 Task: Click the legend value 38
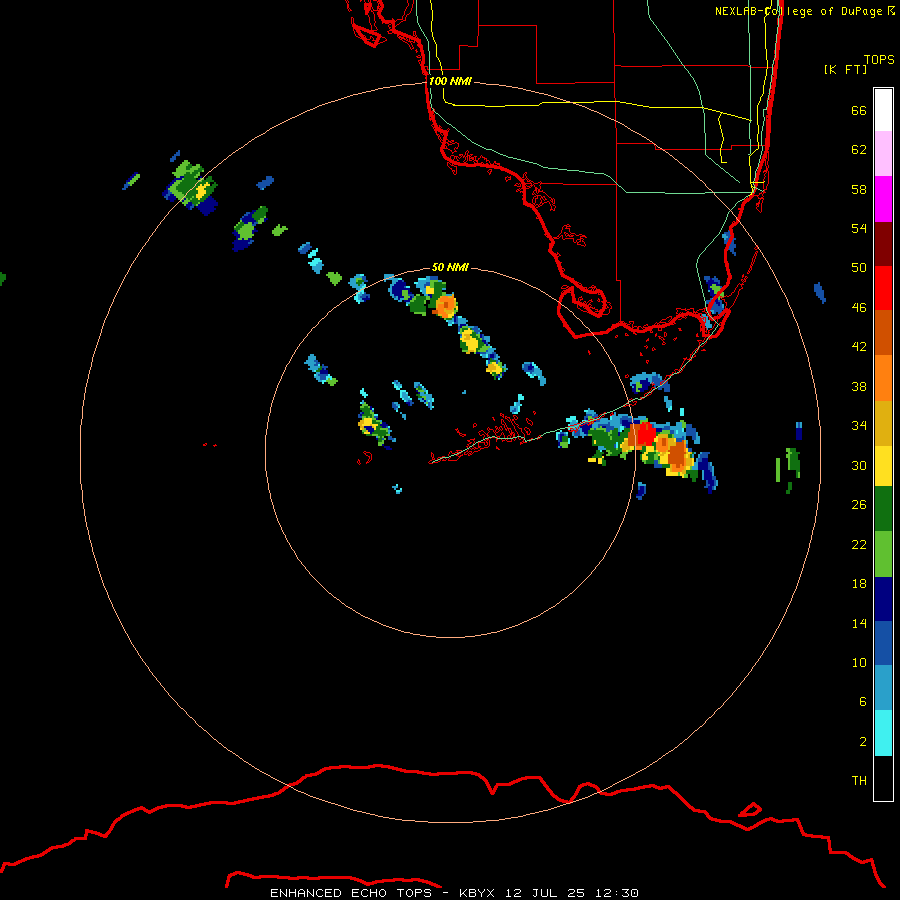click(859, 386)
